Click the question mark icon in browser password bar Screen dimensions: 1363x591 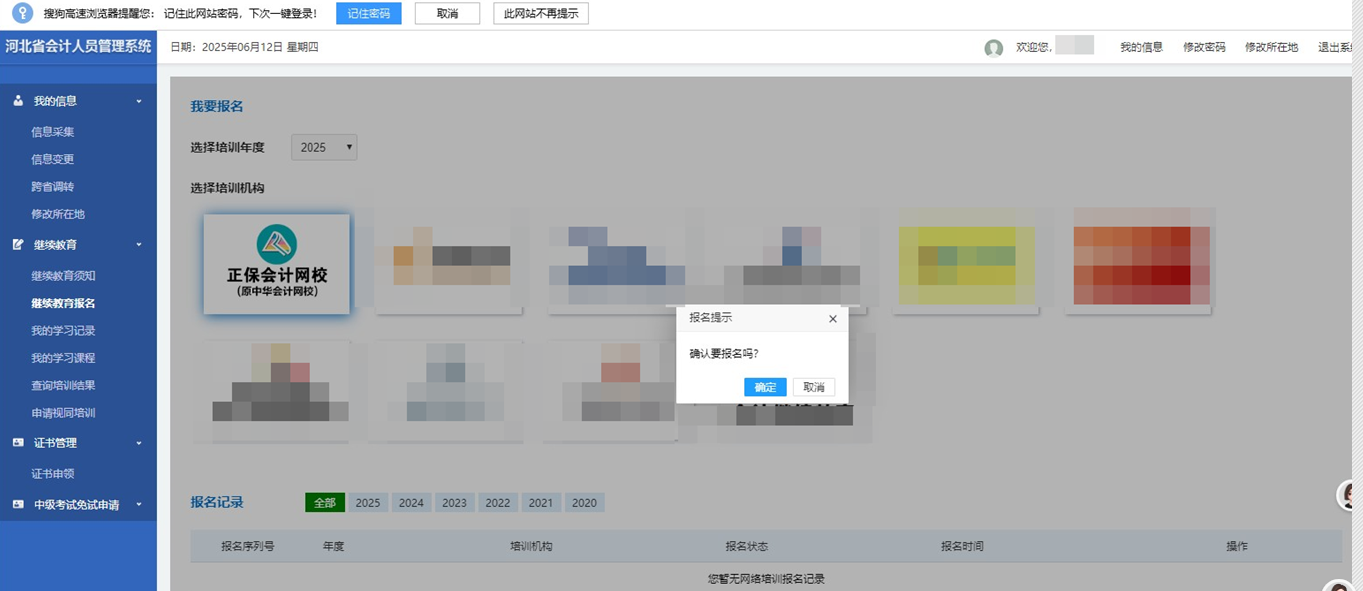[x=21, y=13]
